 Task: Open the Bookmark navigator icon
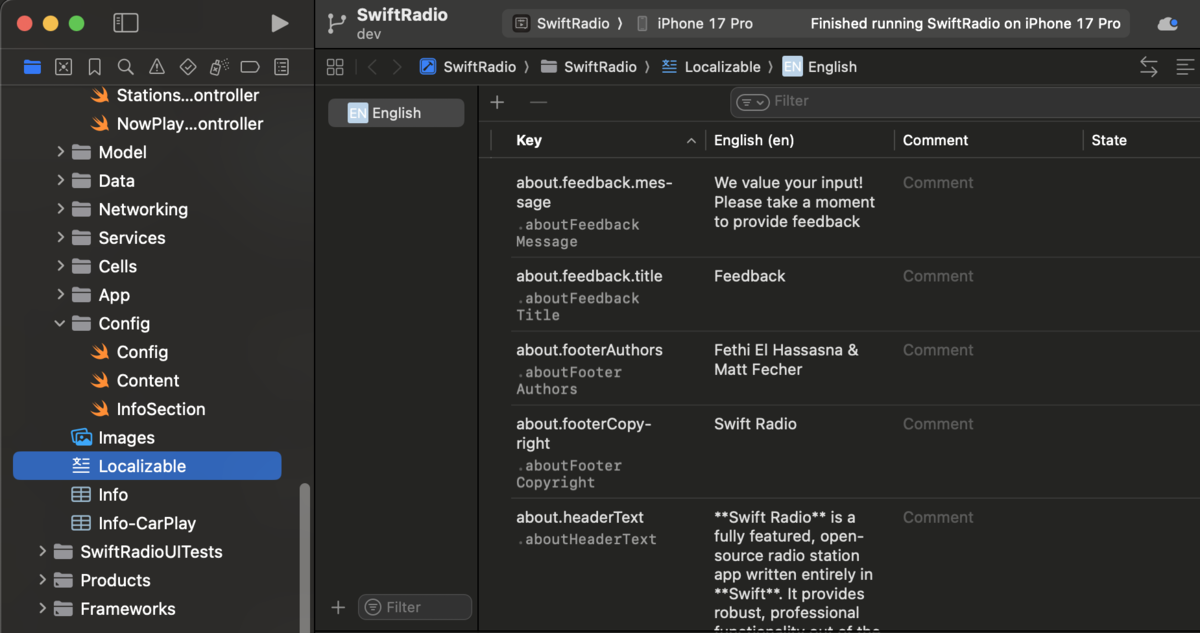(94, 67)
